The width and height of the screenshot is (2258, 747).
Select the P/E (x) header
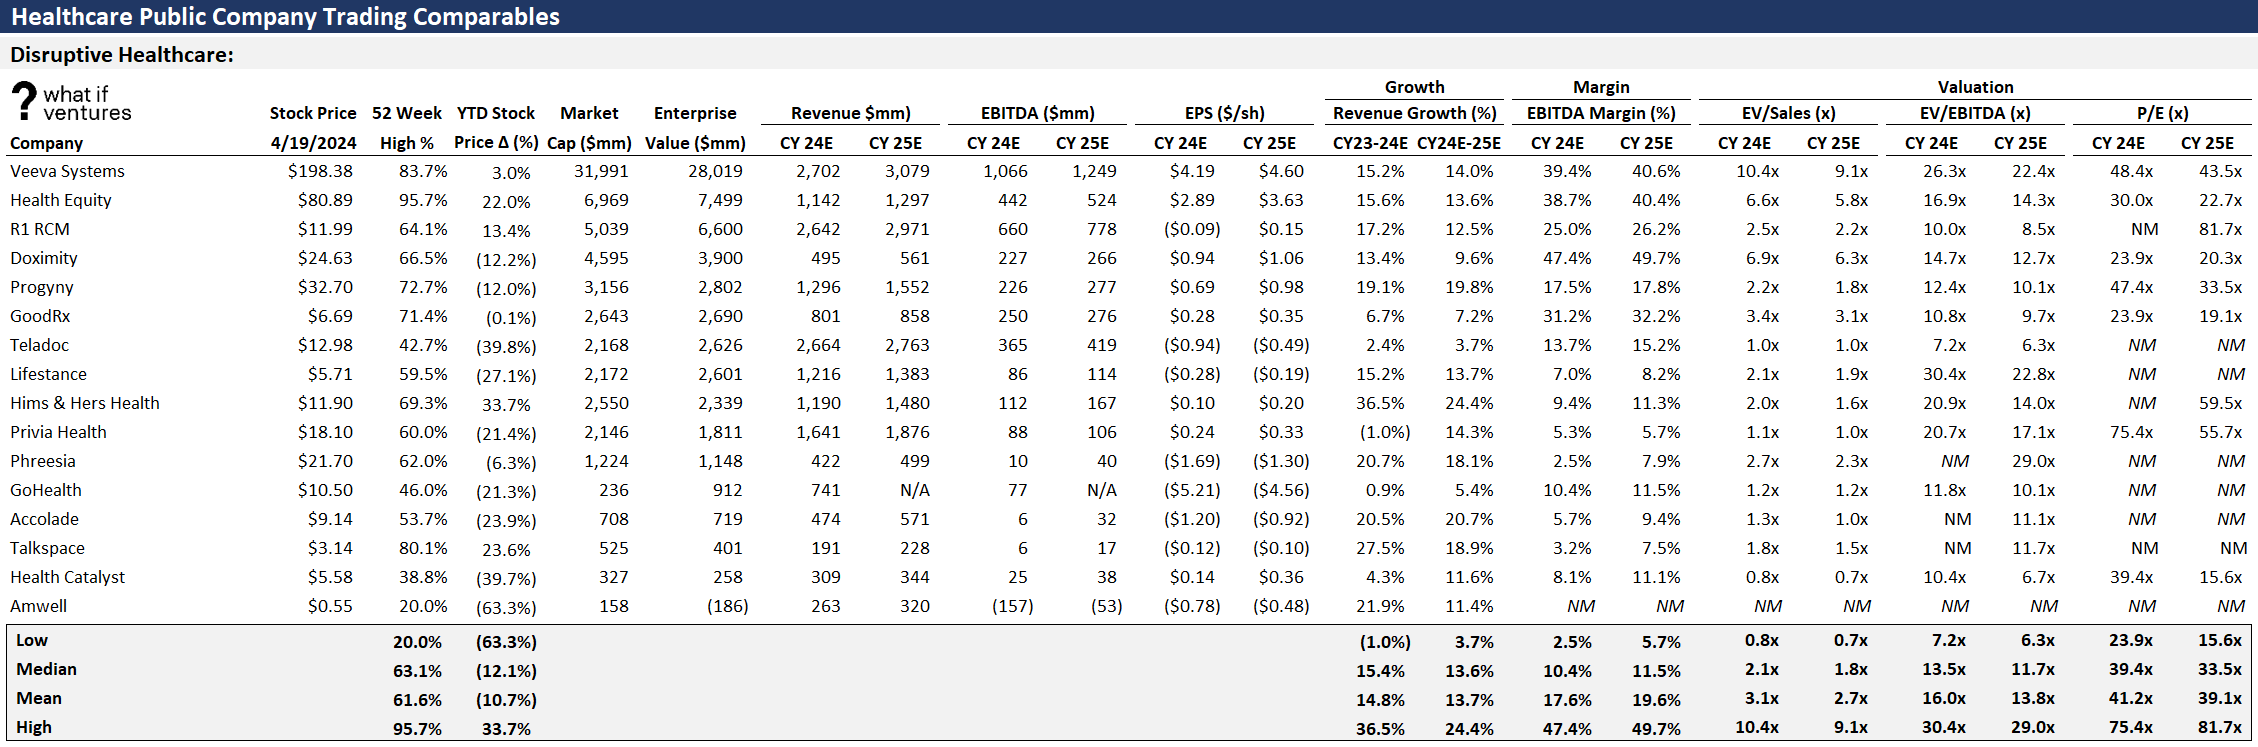(x=2163, y=113)
